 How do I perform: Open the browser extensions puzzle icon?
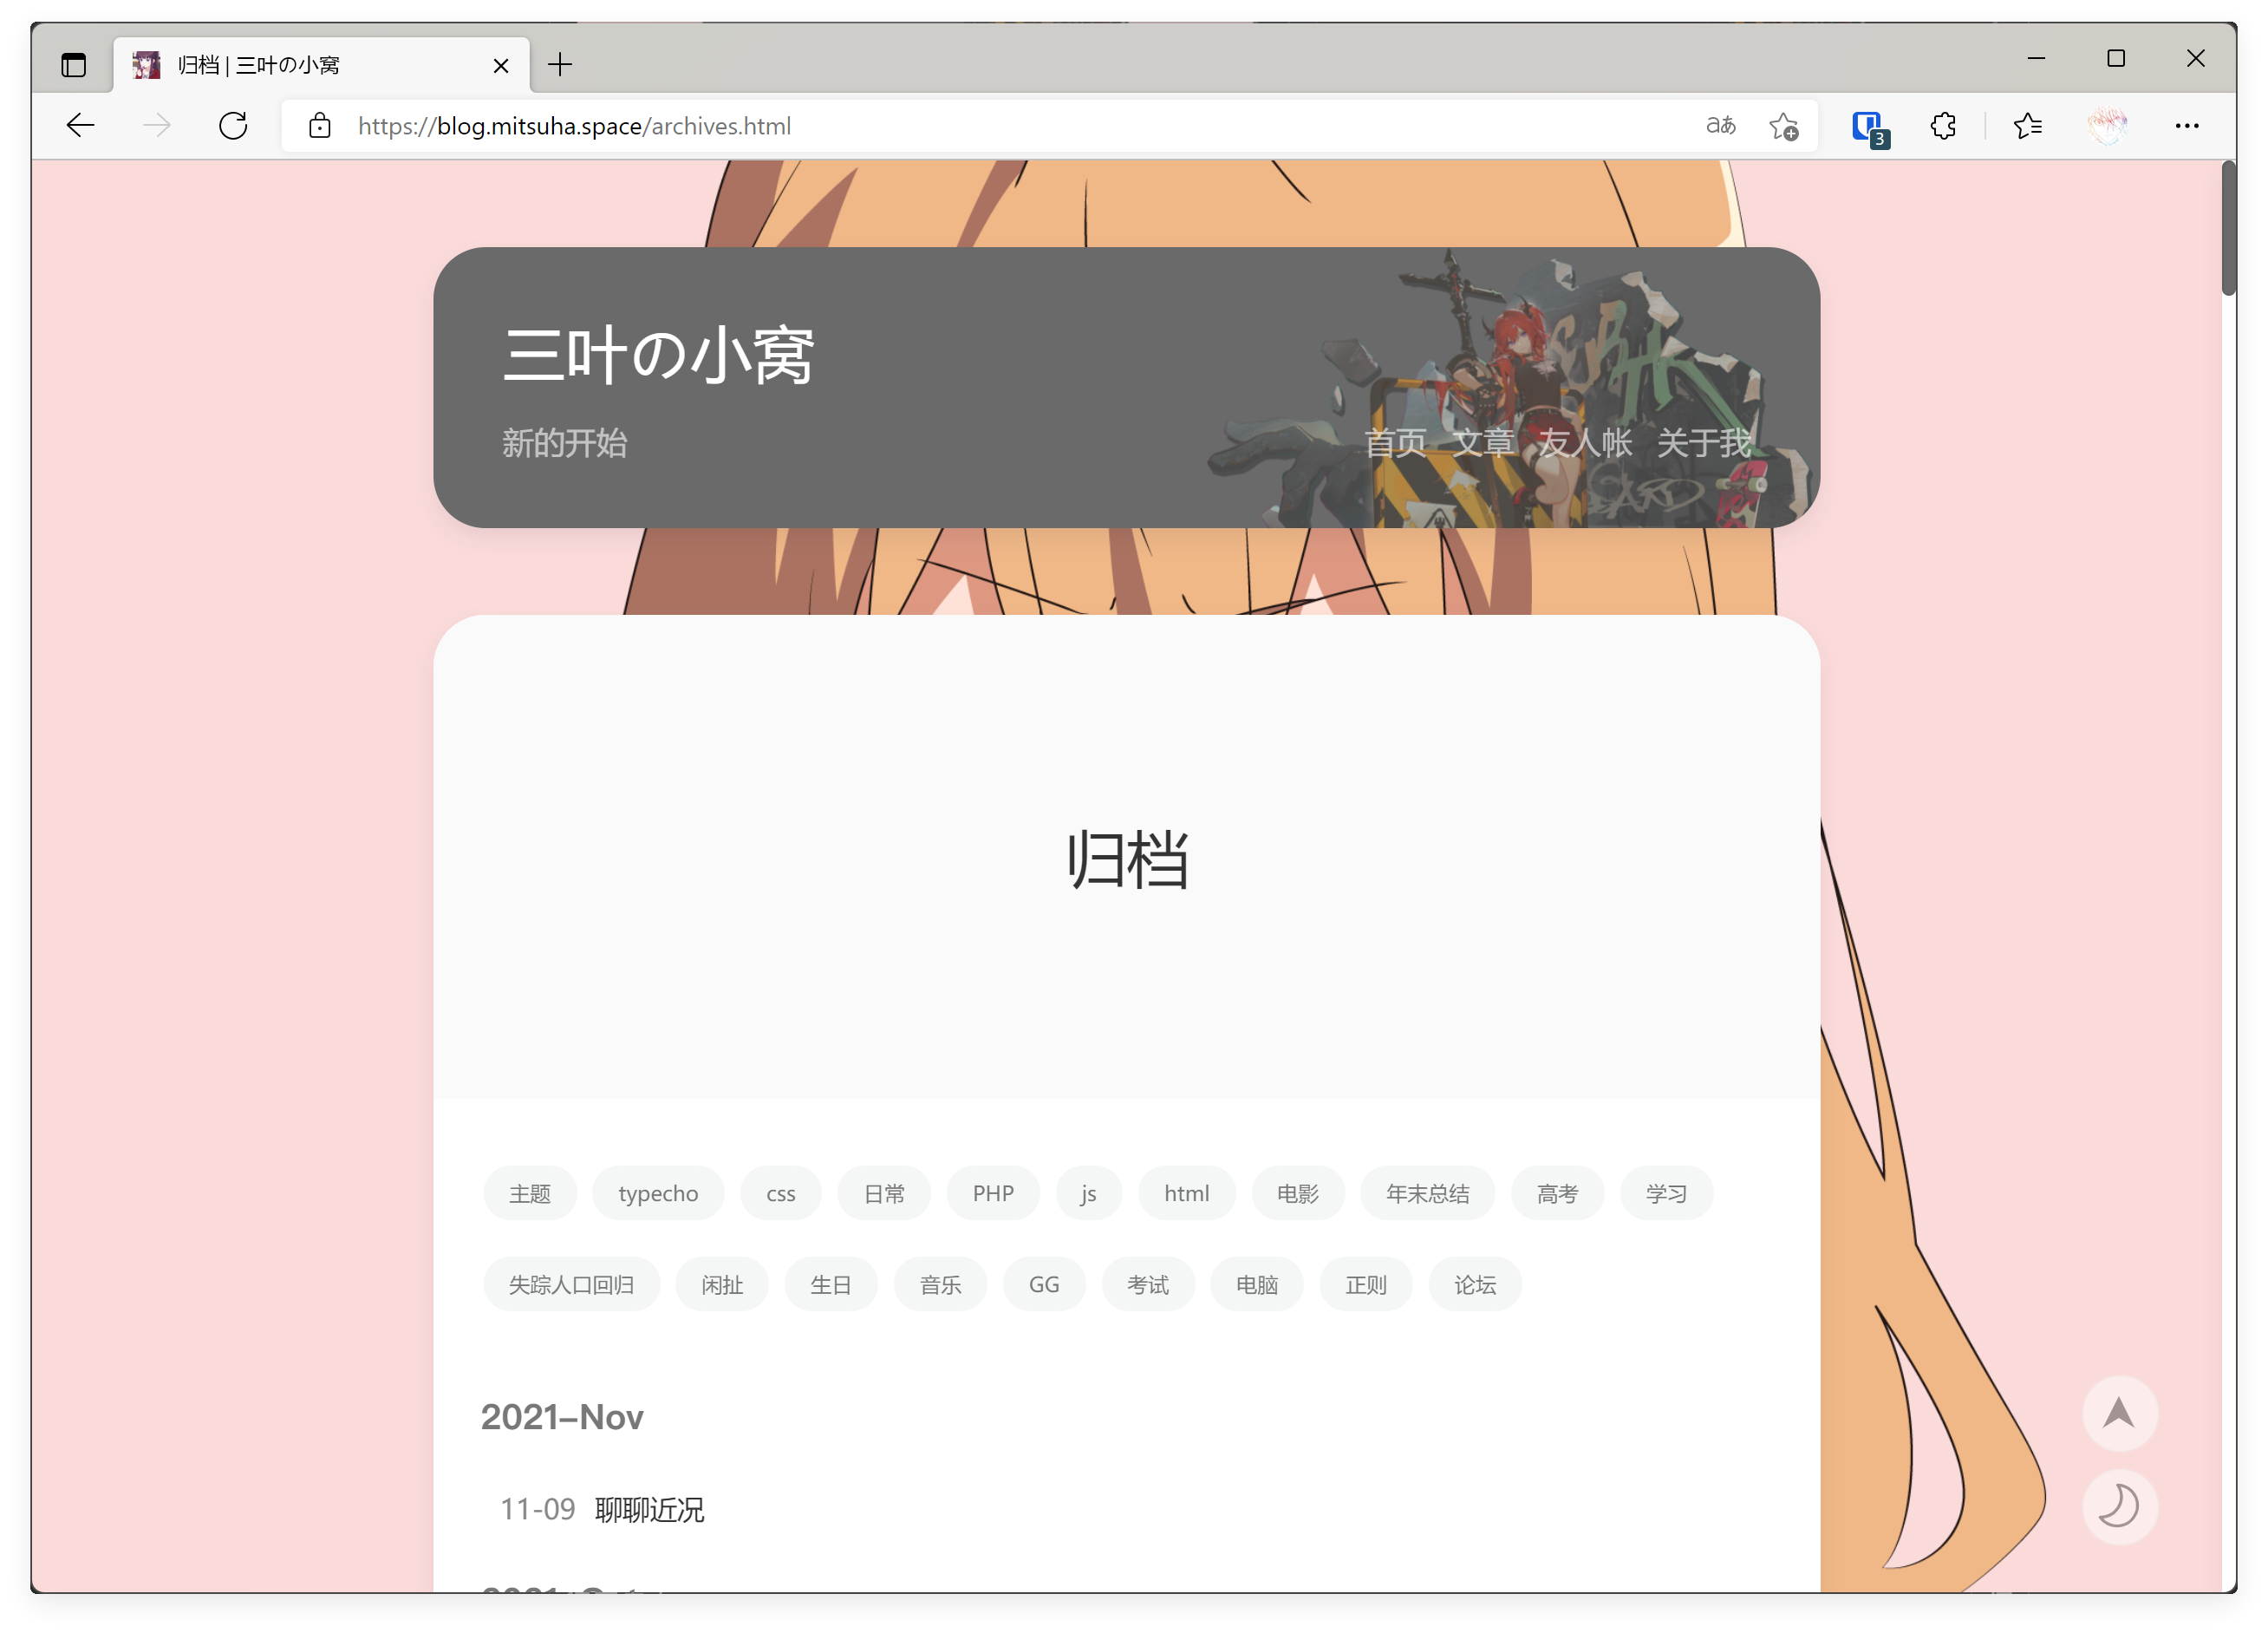pyautogui.click(x=1943, y=126)
